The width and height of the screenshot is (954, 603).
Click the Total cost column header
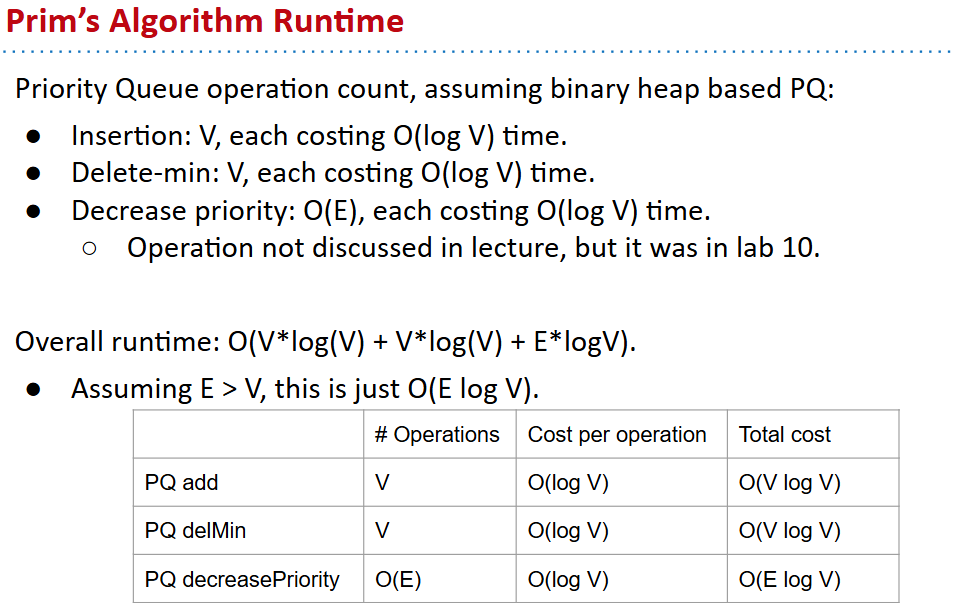click(785, 435)
